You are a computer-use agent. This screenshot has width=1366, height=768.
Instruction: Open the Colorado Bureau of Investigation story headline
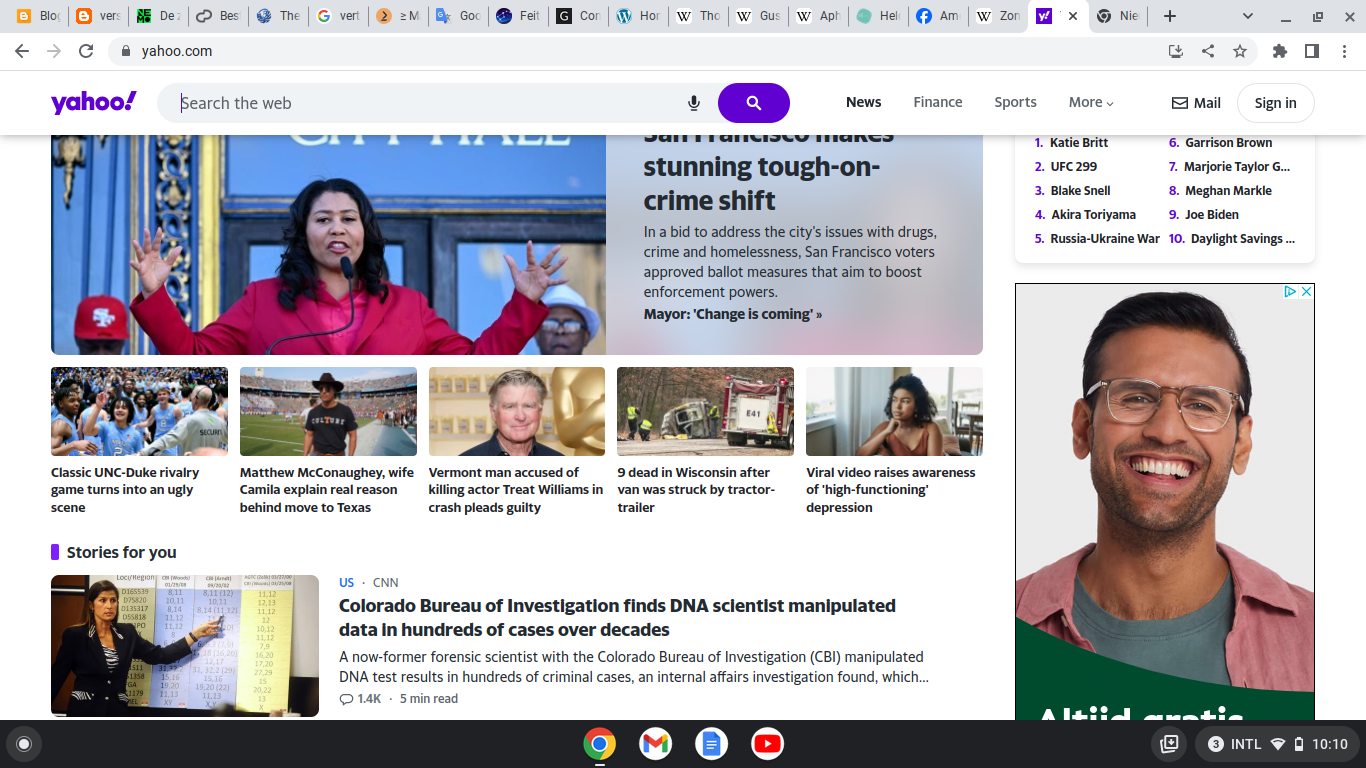[x=617, y=618]
